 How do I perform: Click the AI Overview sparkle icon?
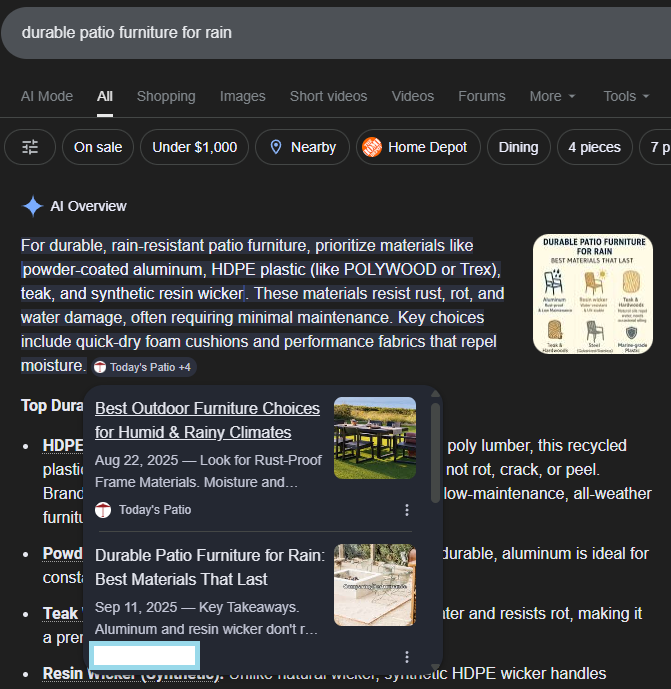pyautogui.click(x=33, y=206)
